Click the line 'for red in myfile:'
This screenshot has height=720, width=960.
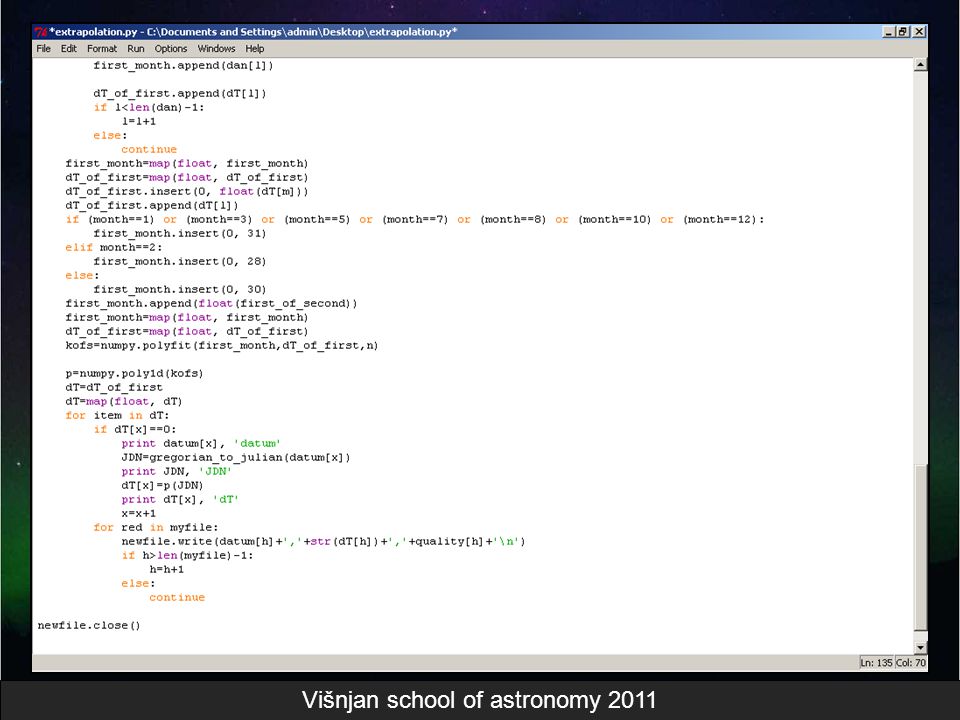click(x=156, y=527)
